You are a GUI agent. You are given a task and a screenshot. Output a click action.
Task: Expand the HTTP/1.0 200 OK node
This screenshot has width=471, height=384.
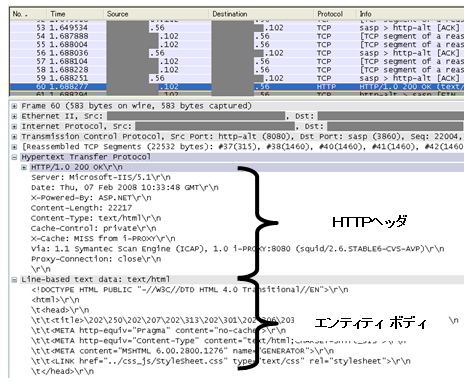[x=24, y=167]
